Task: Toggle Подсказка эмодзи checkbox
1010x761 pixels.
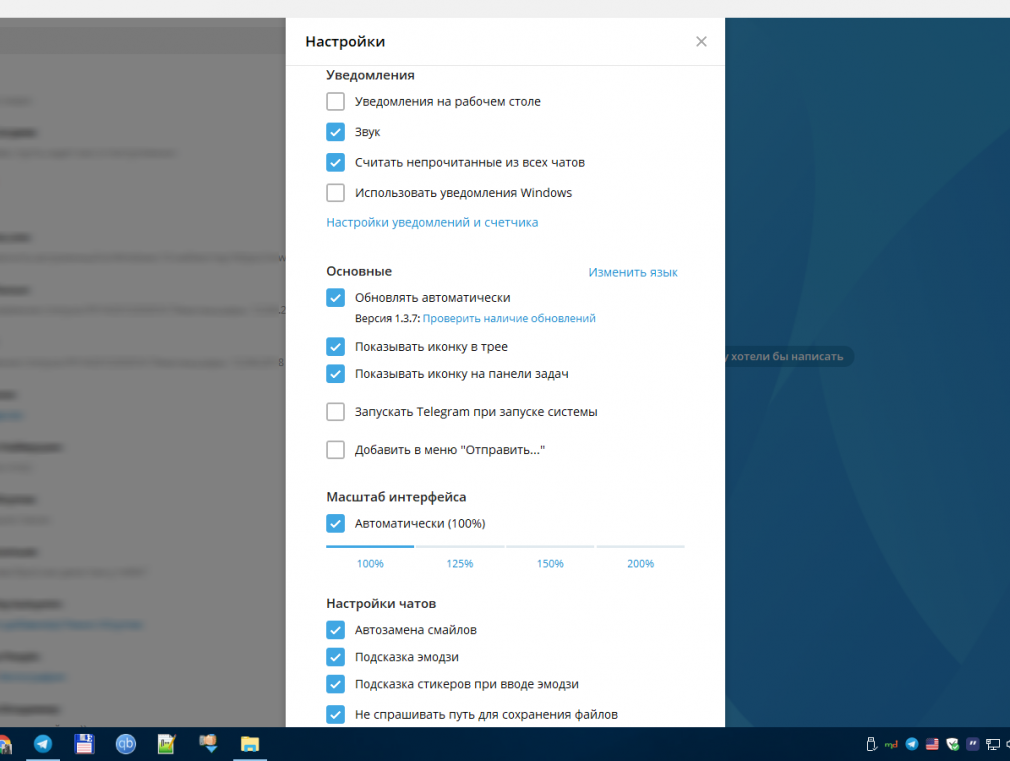Action: 336,657
